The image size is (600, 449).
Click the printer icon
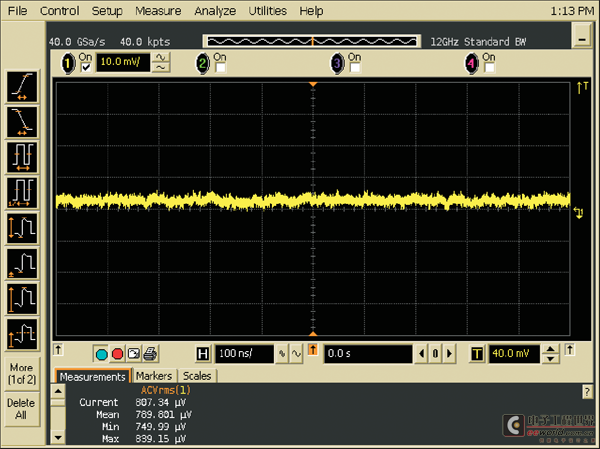150,354
